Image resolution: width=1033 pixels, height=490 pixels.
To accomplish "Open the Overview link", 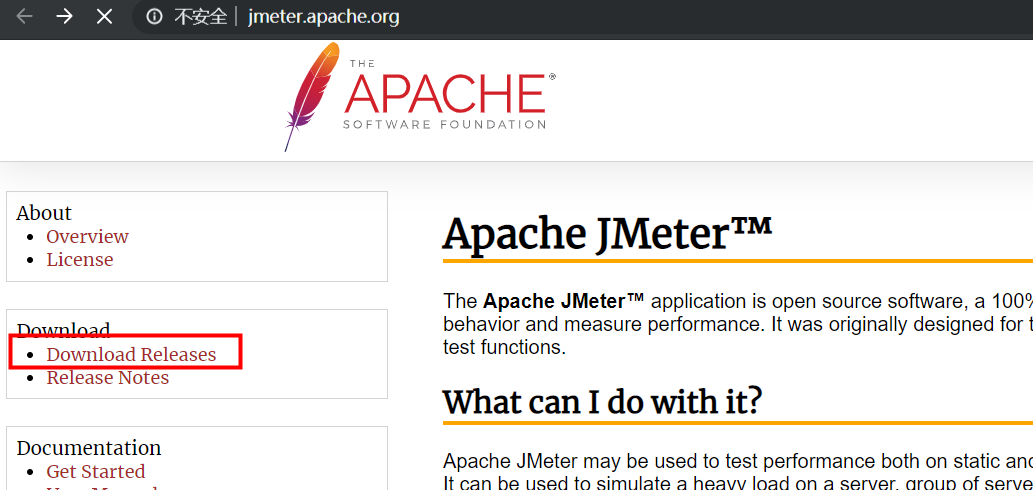I will pos(87,236).
